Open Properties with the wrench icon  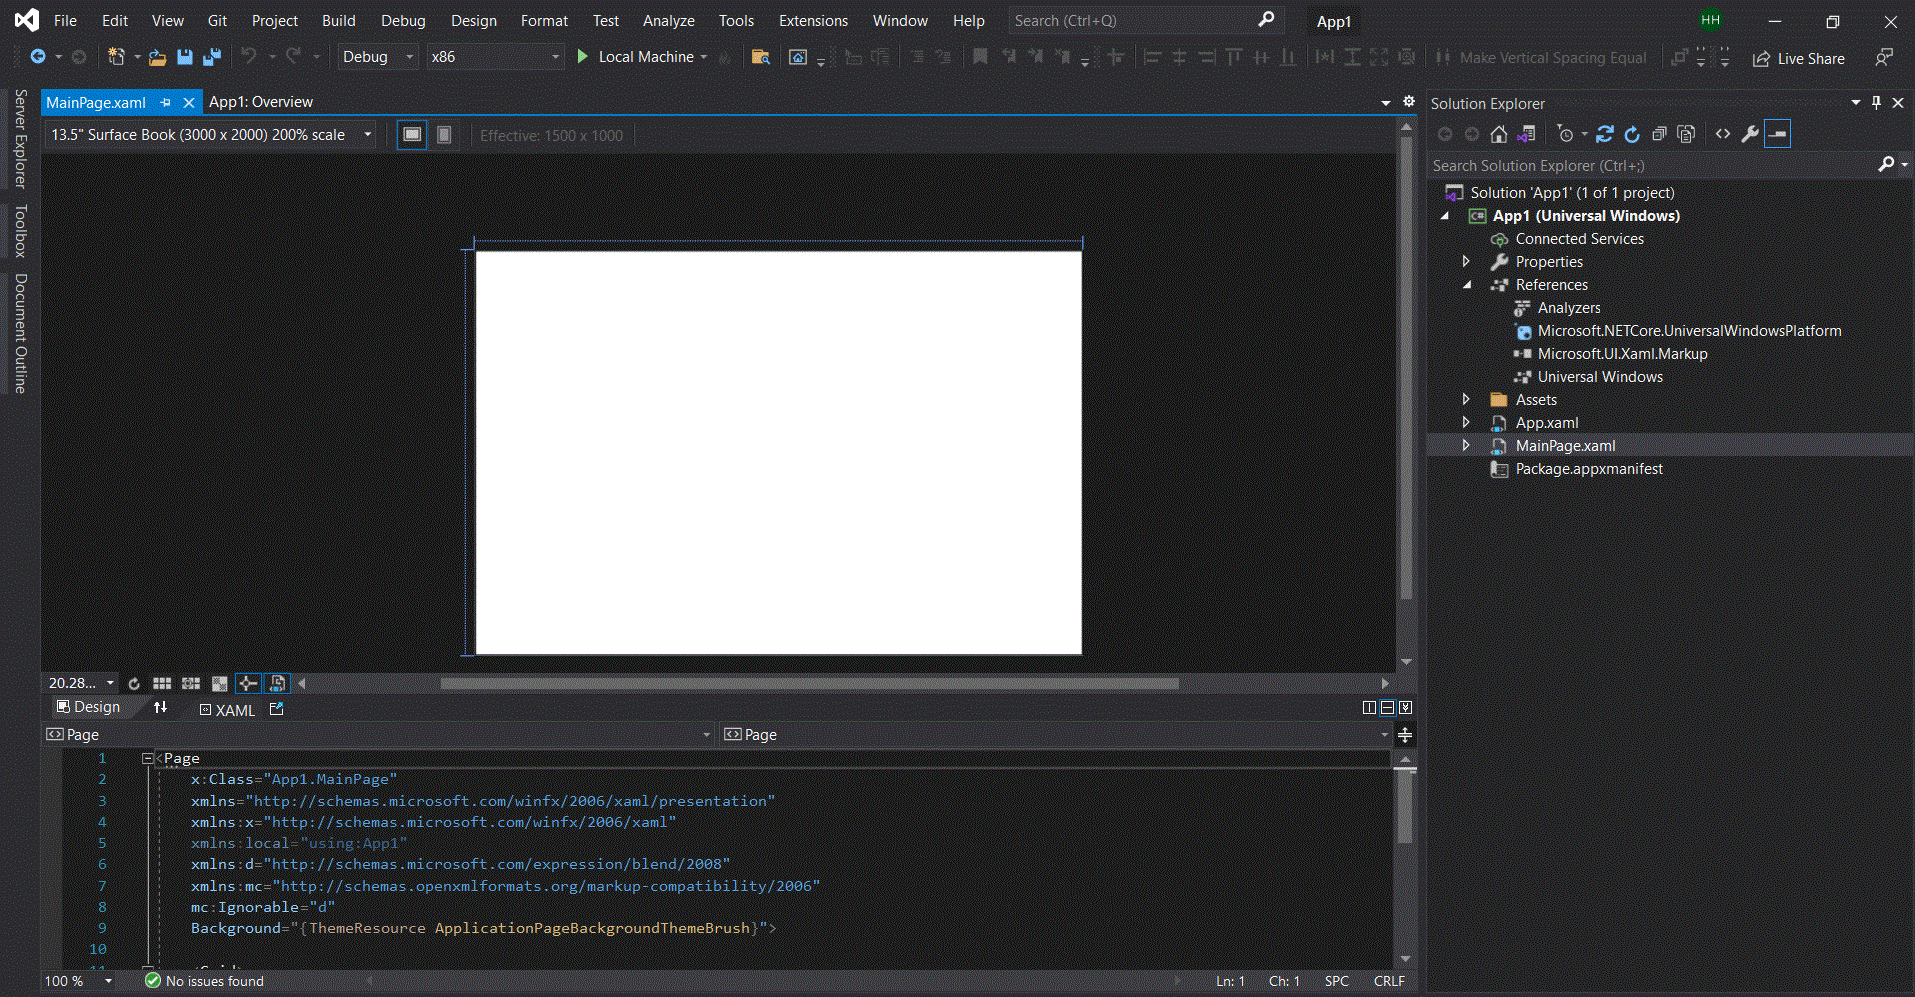(x=1751, y=133)
